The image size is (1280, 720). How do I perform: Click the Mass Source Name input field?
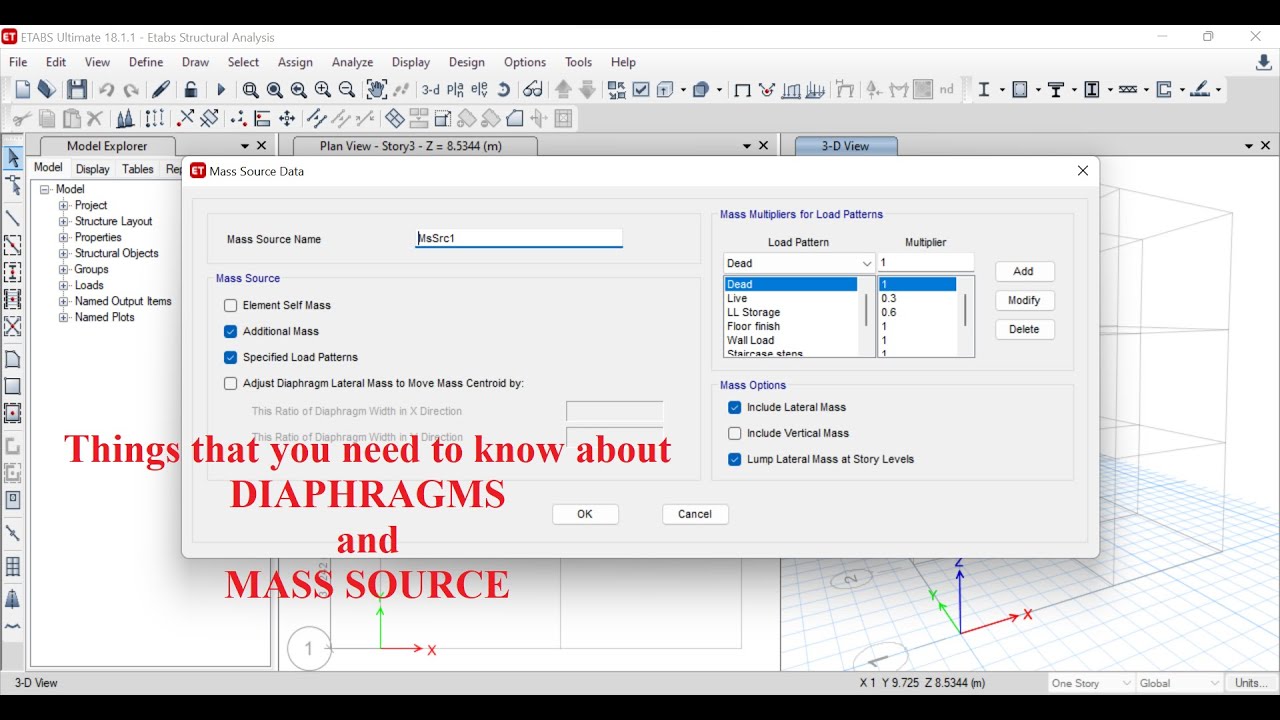click(519, 239)
